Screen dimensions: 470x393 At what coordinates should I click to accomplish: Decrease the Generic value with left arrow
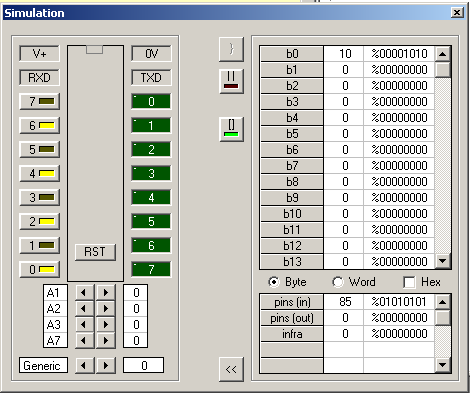click(85, 365)
